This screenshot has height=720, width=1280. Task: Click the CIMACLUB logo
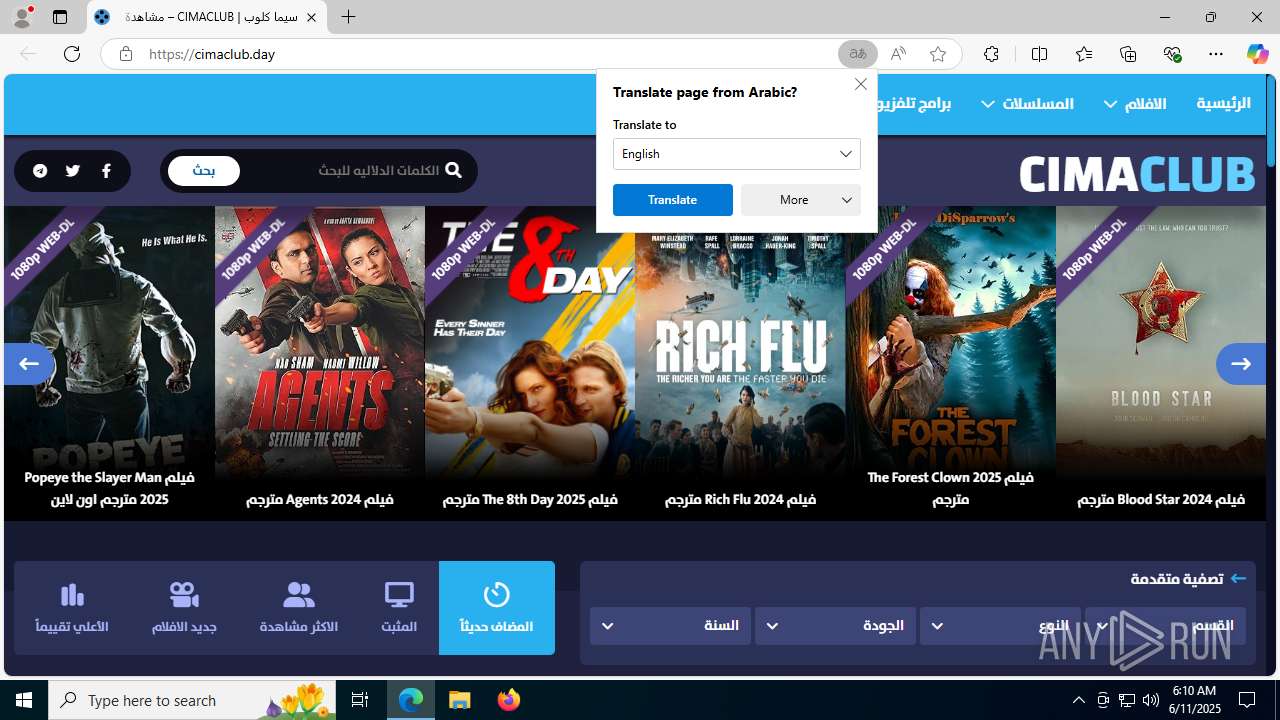(1137, 174)
